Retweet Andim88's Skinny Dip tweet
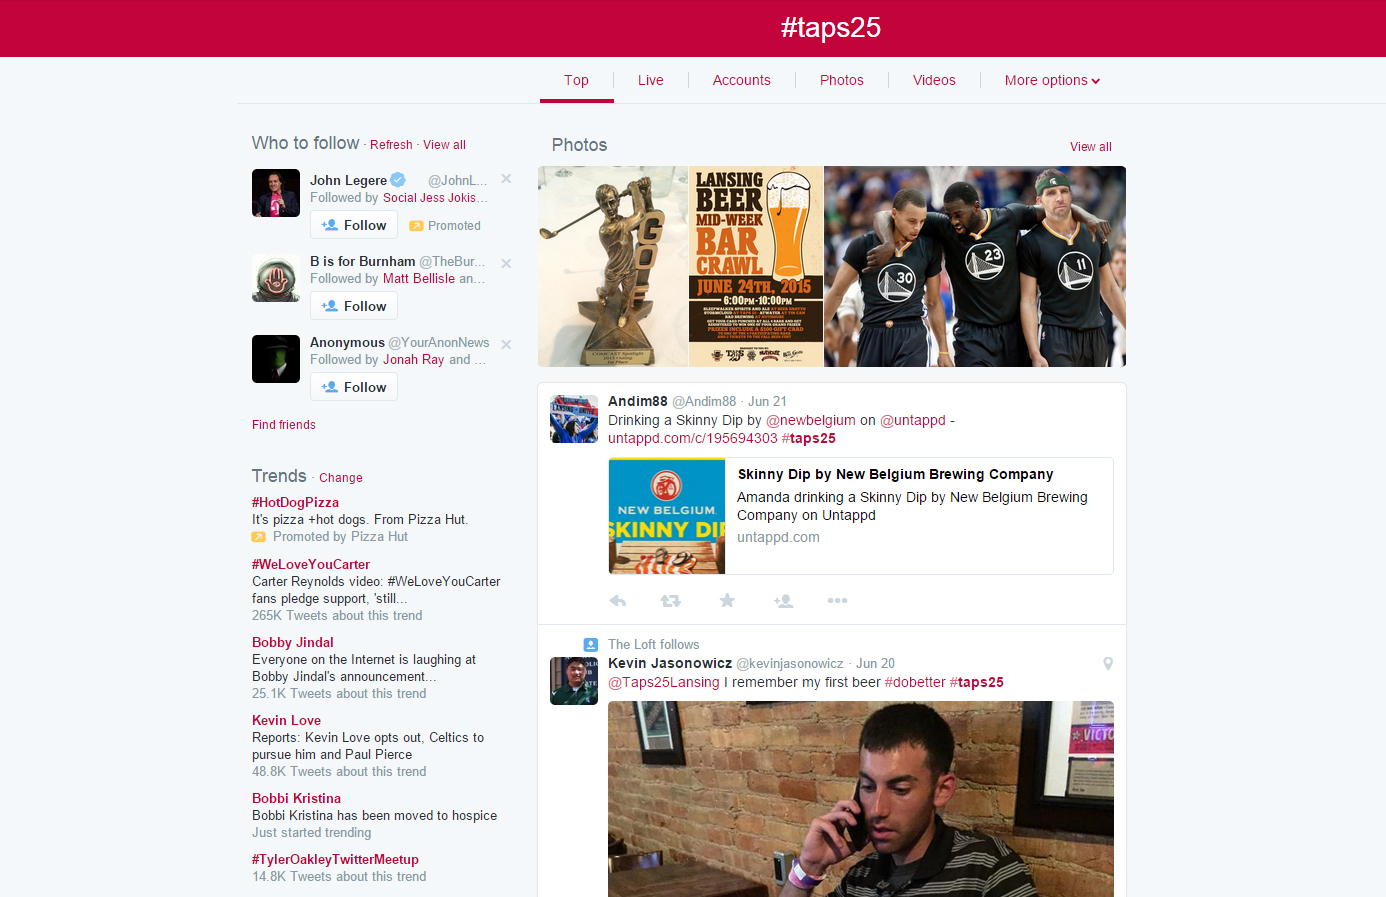Image resolution: width=1386 pixels, height=897 pixels. click(671, 601)
